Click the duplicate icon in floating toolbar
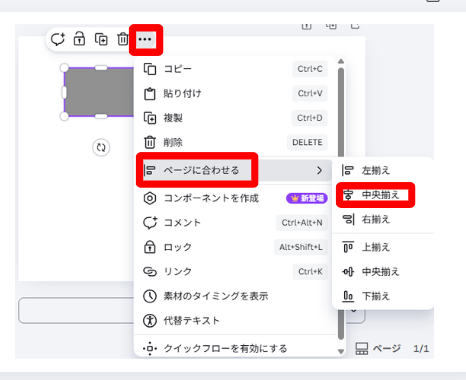Screen dimensions: 466x380 pos(101,39)
